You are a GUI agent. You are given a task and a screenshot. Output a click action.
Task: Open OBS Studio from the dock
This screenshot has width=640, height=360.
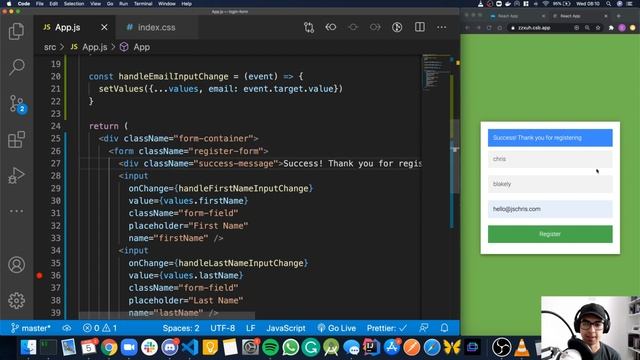tap(502, 348)
